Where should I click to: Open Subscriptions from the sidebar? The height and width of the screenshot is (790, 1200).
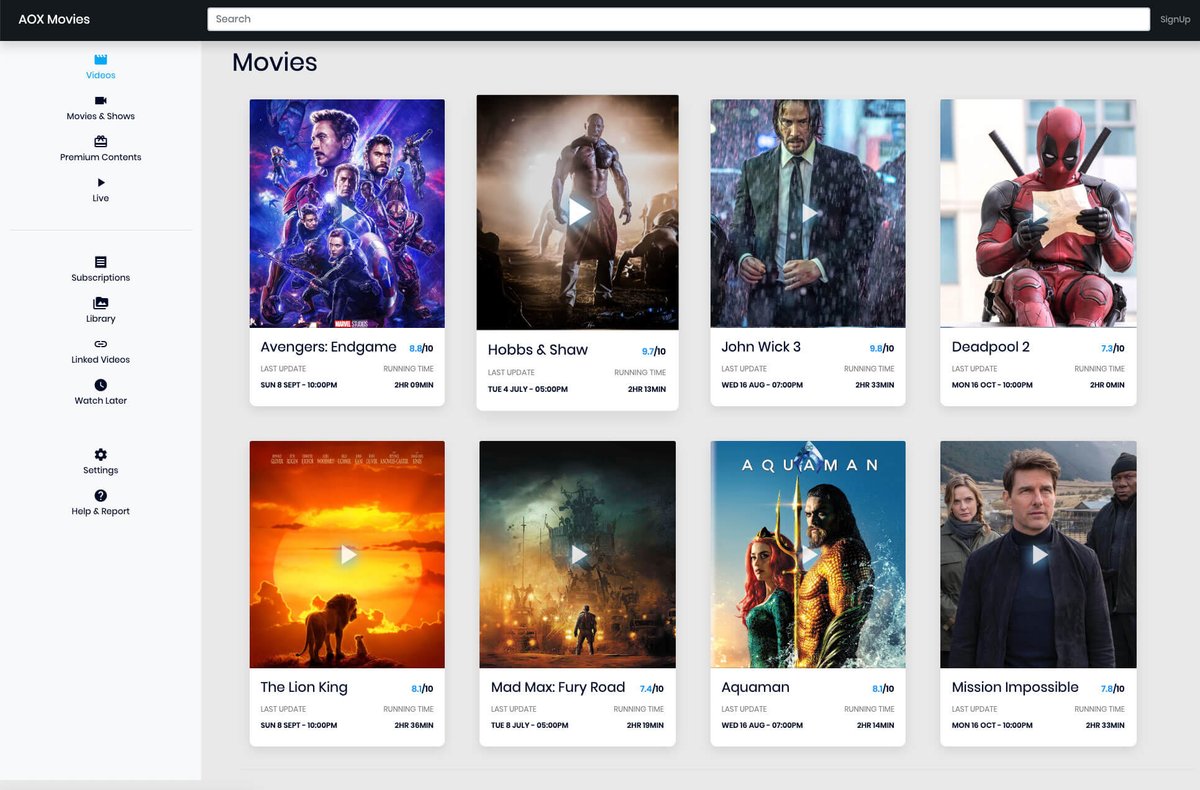click(100, 263)
